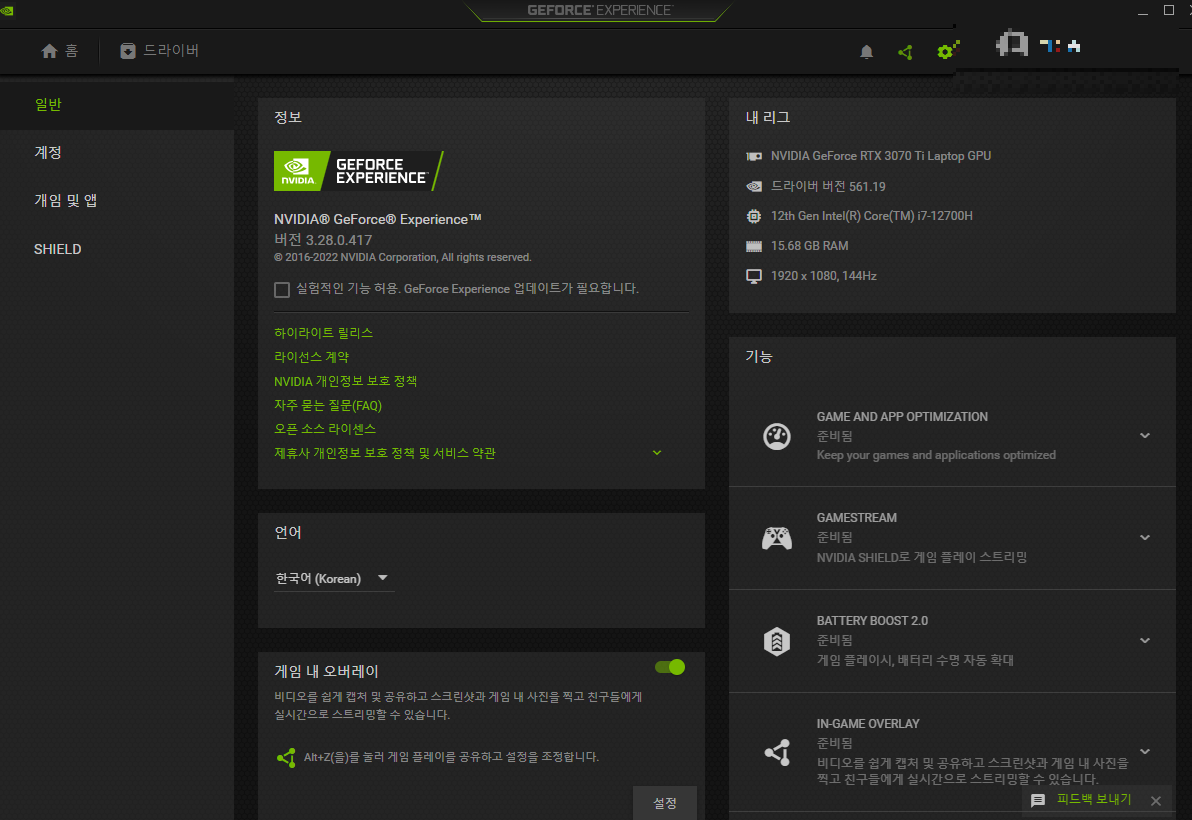
Task: Click the 버전 3.28.0.417 text
Action: click(x=322, y=240)
